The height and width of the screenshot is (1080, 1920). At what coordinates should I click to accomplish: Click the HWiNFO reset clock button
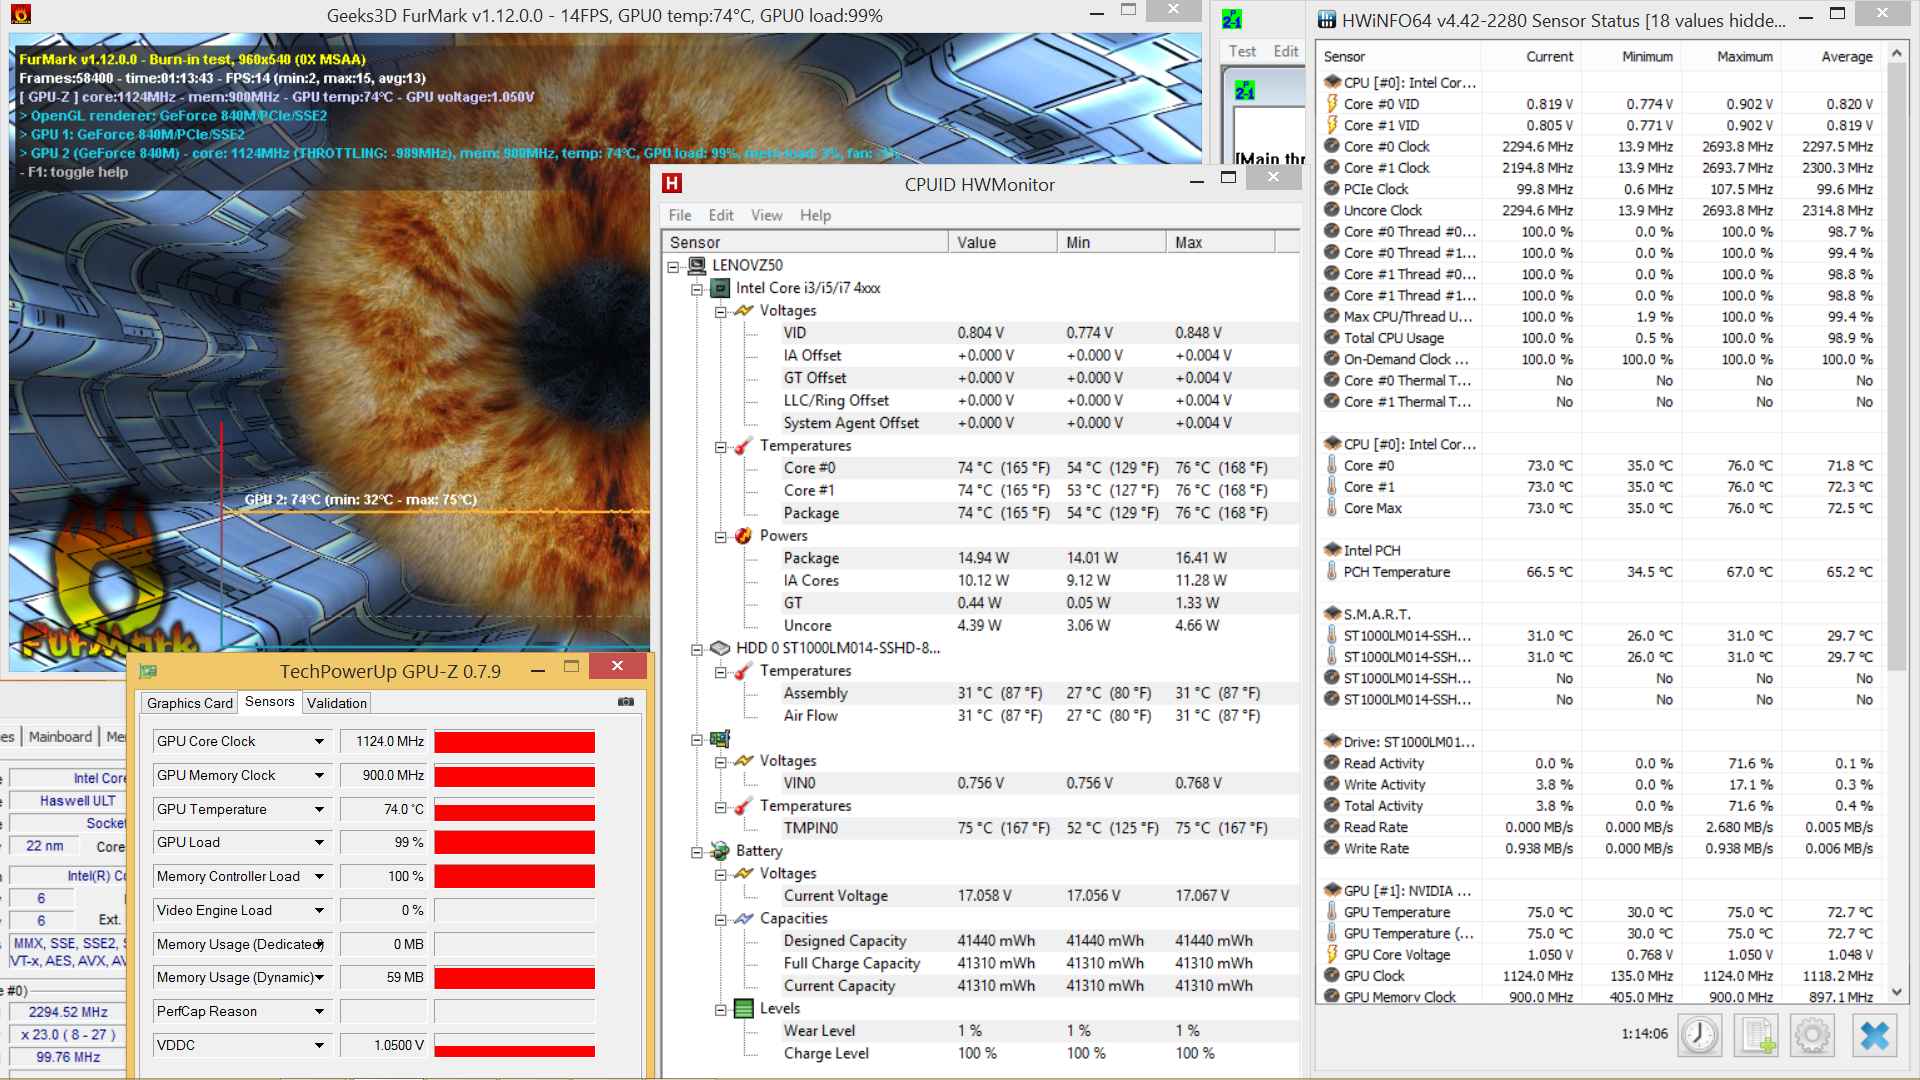1700,1035
